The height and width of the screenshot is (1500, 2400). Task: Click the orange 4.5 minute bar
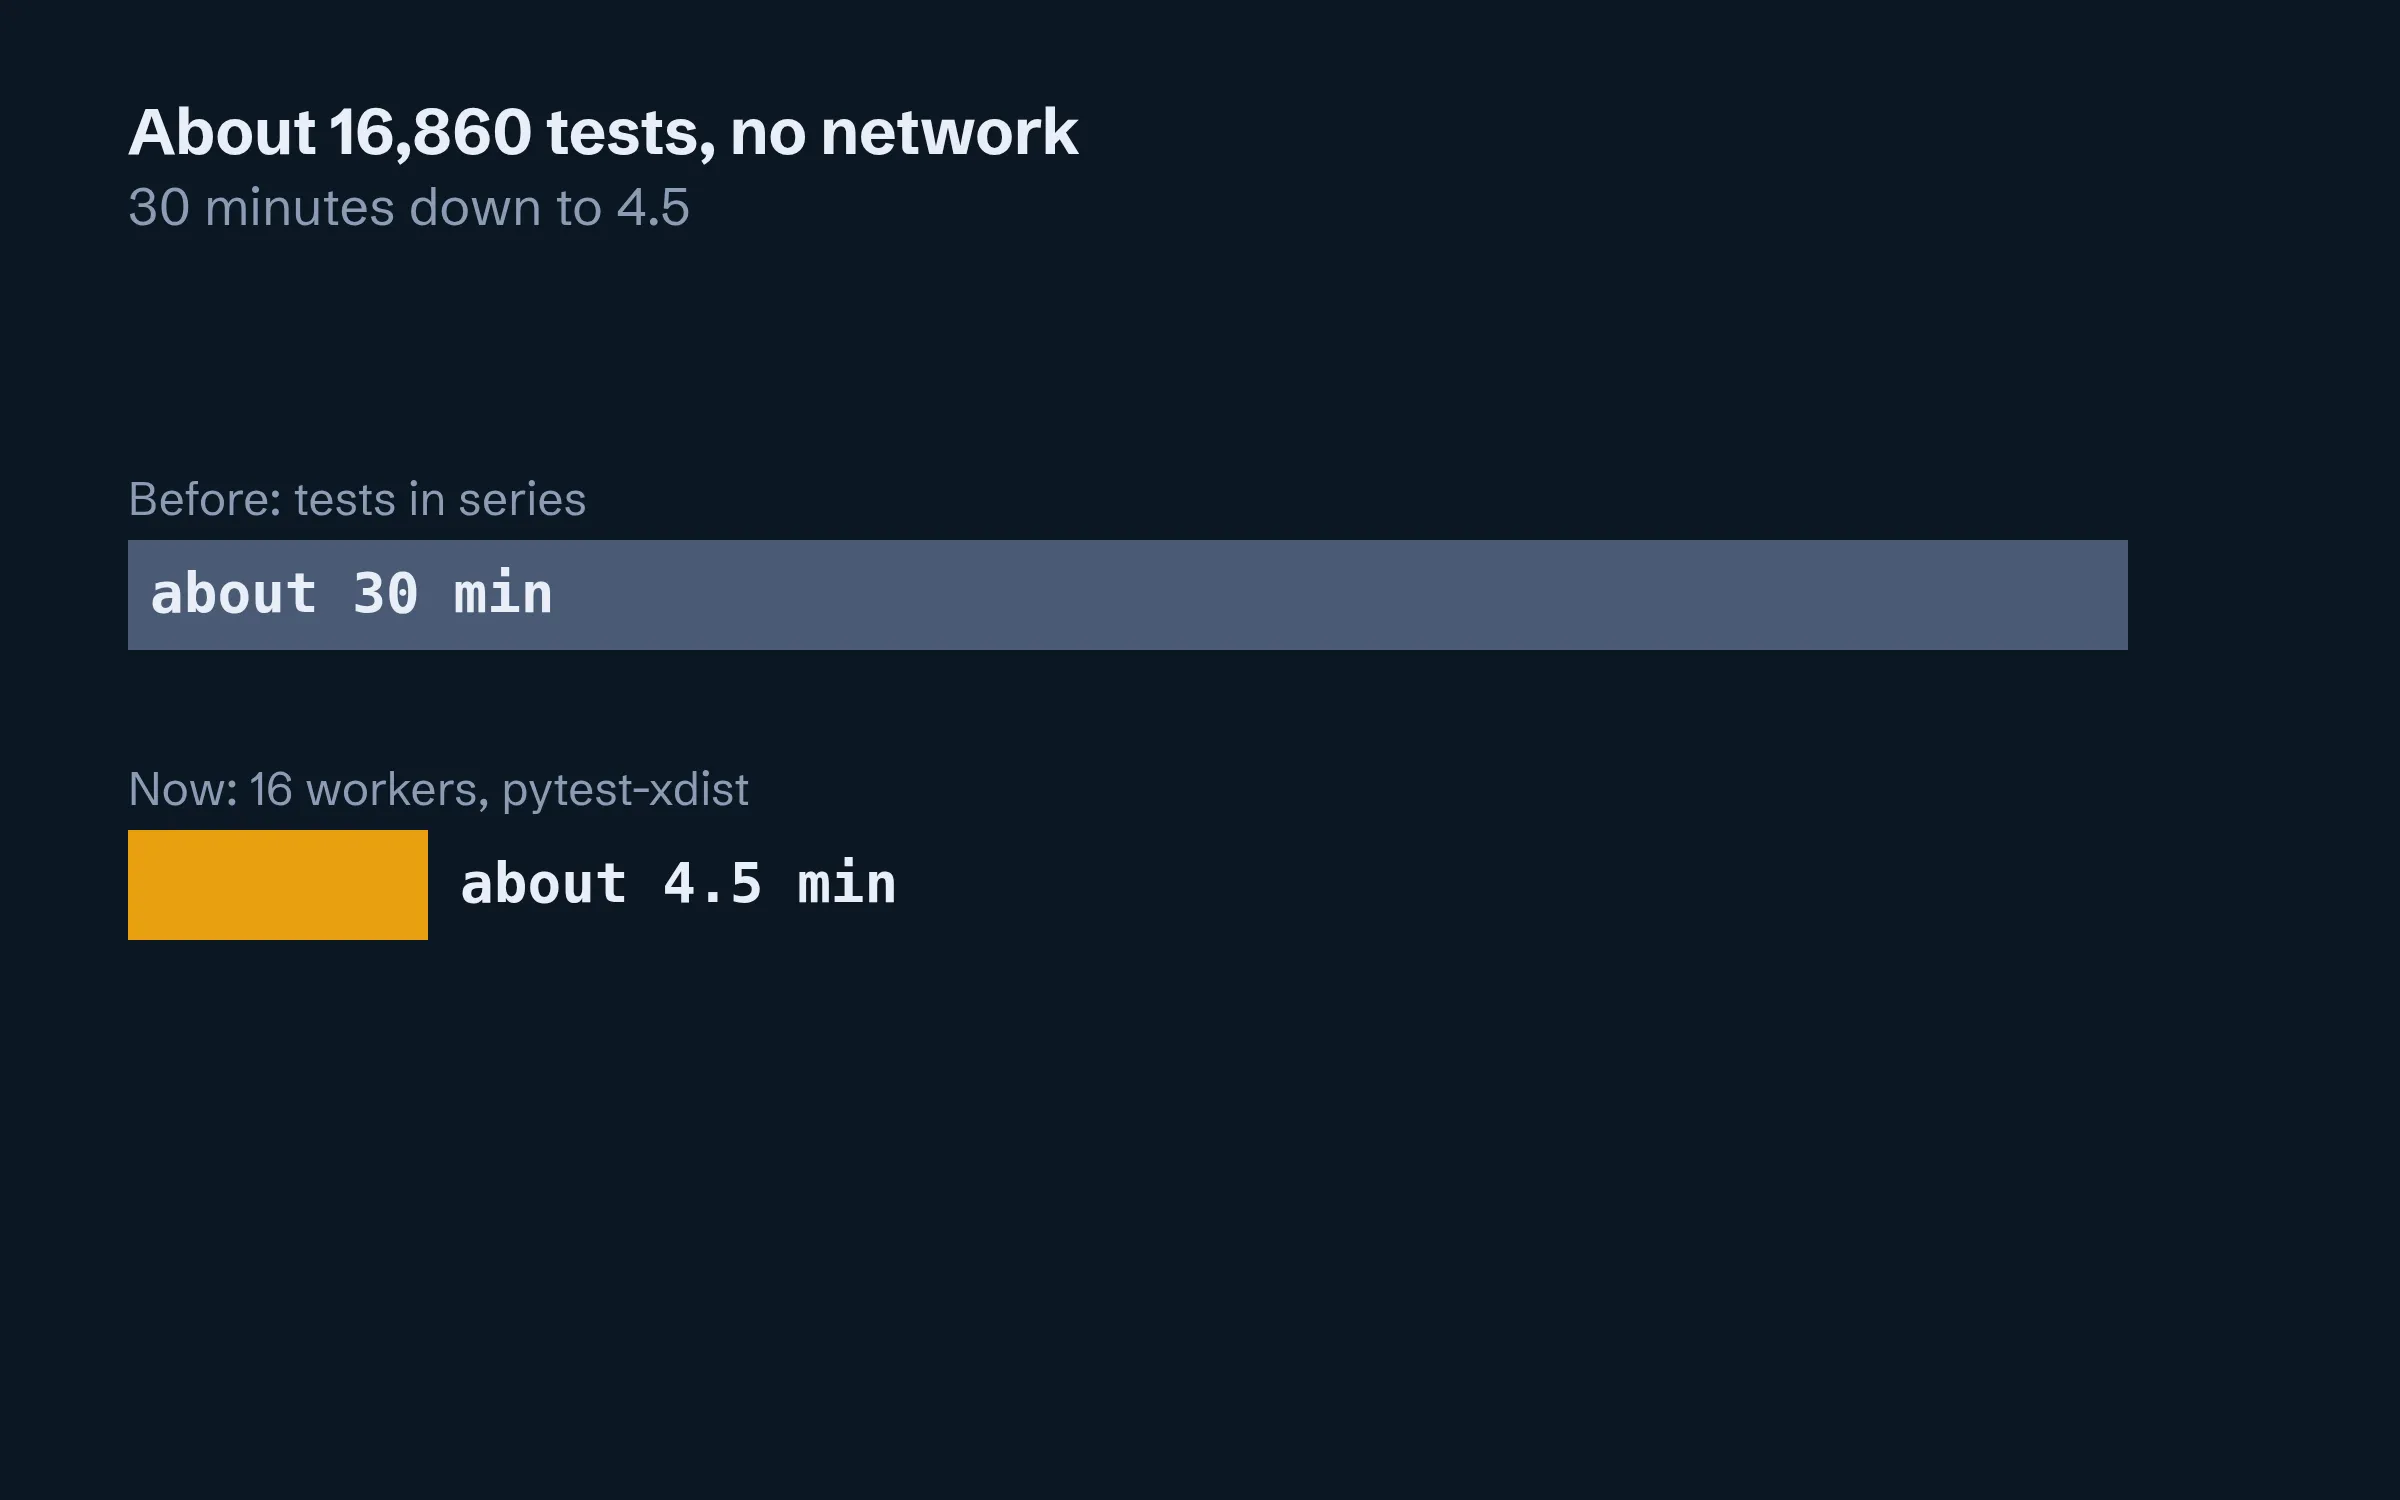(x=278, y=885)
